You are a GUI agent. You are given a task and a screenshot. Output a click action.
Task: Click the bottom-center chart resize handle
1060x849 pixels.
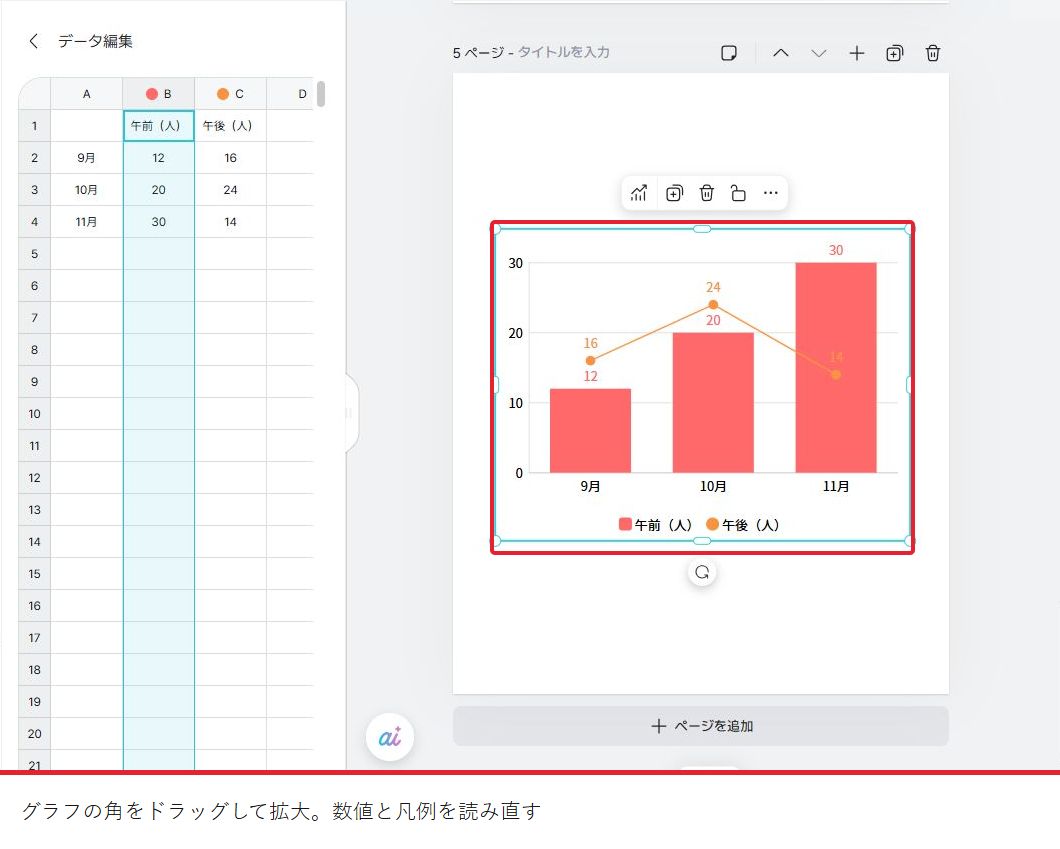702,541
